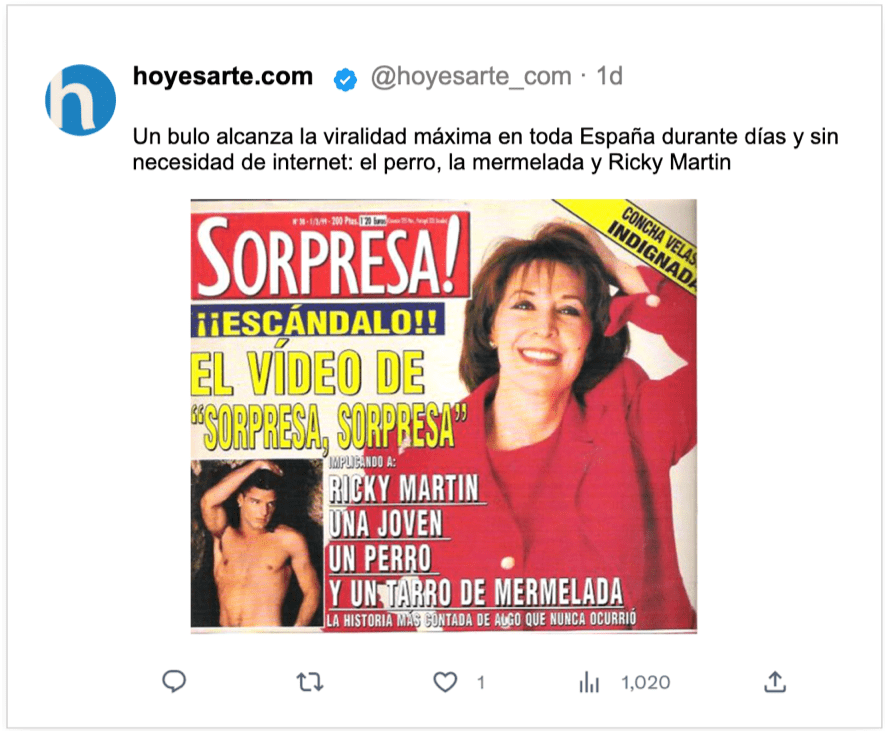This screenshot has width=885, height=731.
Task: Retweet this post using the repost icon
Action: click(x=310, y=682)
